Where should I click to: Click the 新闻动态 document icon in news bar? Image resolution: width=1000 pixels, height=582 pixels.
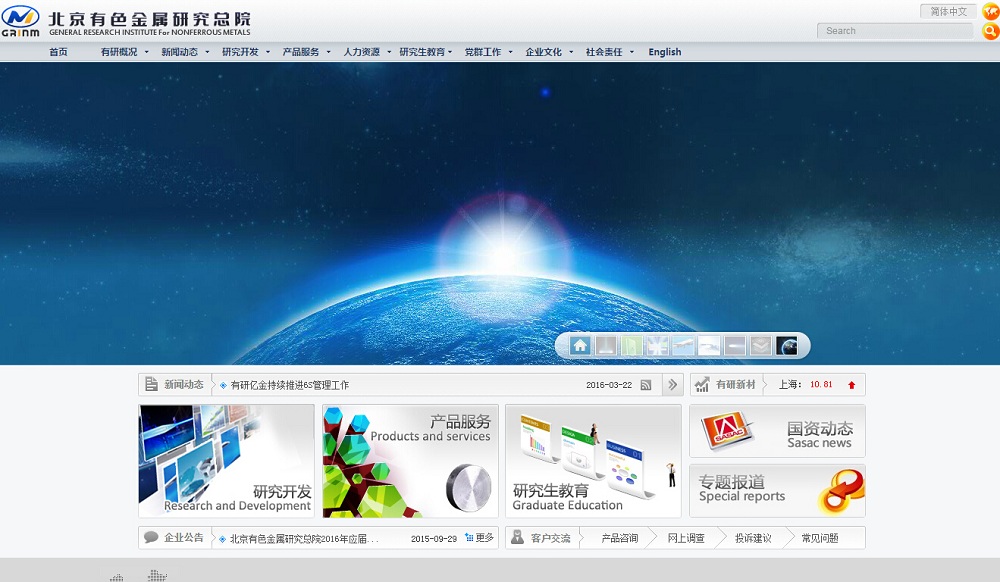pyautogui.click(x=151, y=384)
